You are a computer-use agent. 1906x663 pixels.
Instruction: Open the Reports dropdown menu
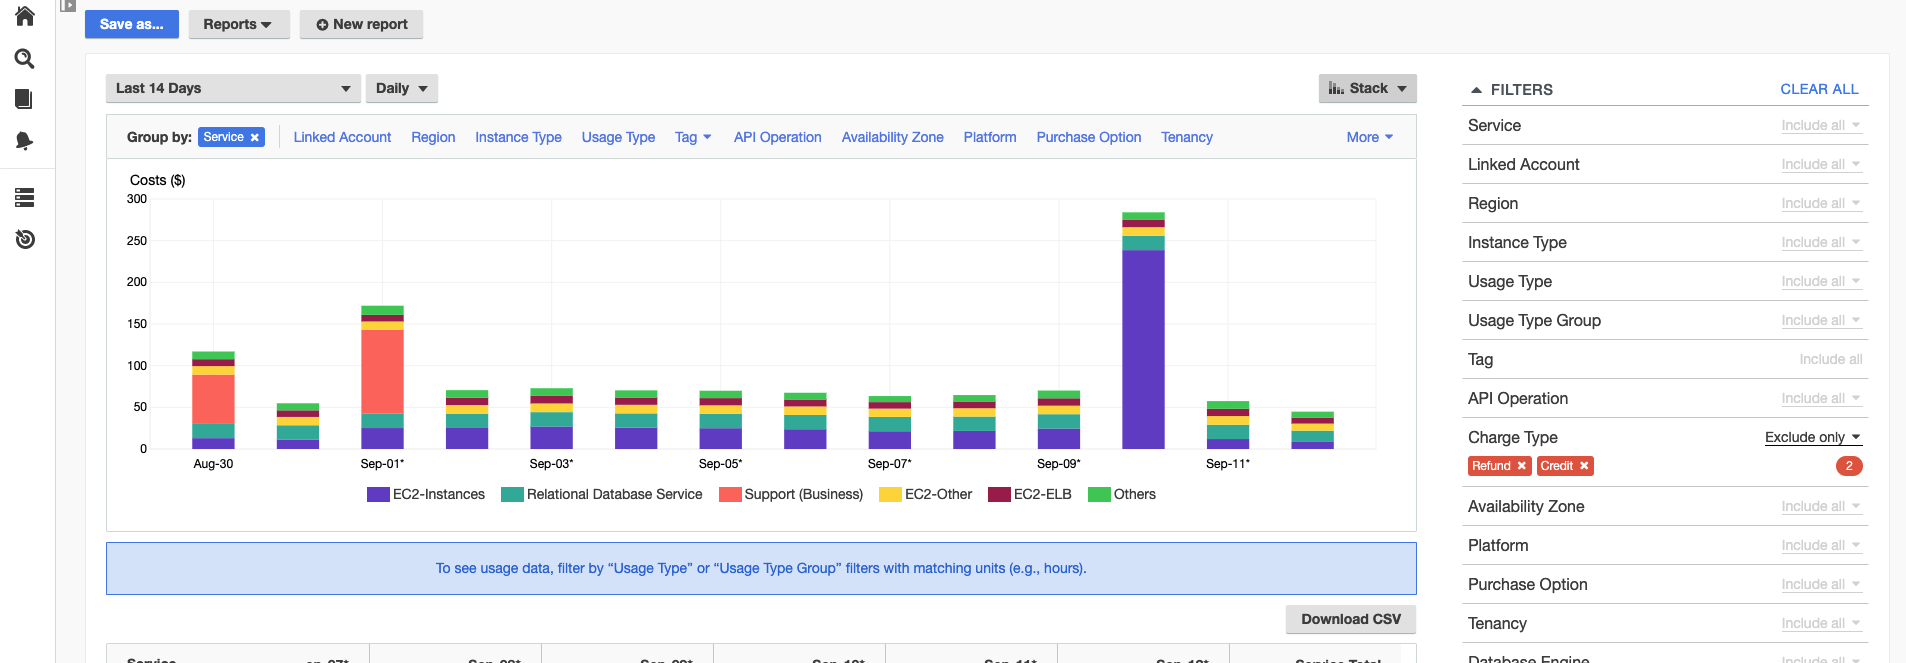point(239,24)
